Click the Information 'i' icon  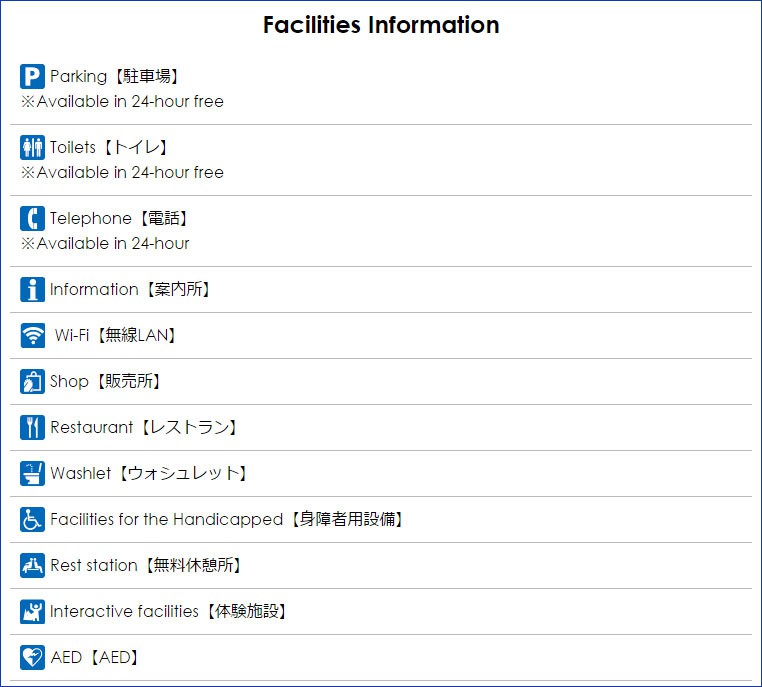pyautogui.click(x=32, y=289)
